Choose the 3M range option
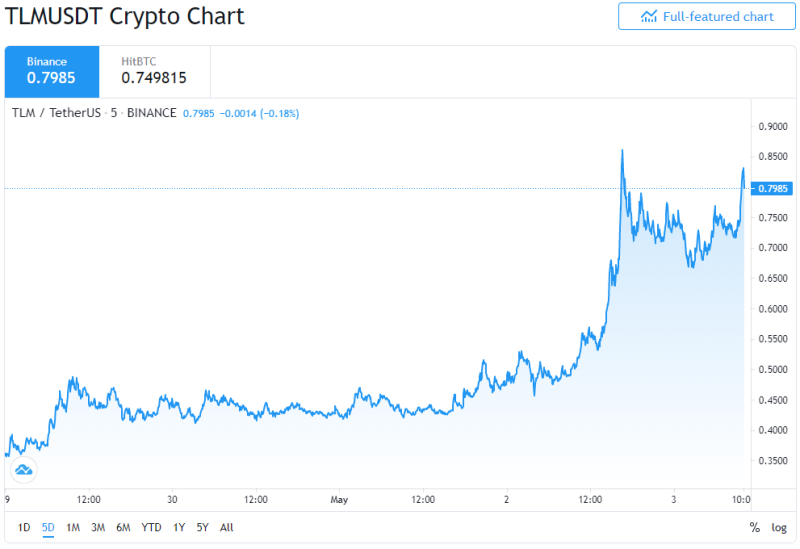800x549 pixels. click(x=98, y=528)
